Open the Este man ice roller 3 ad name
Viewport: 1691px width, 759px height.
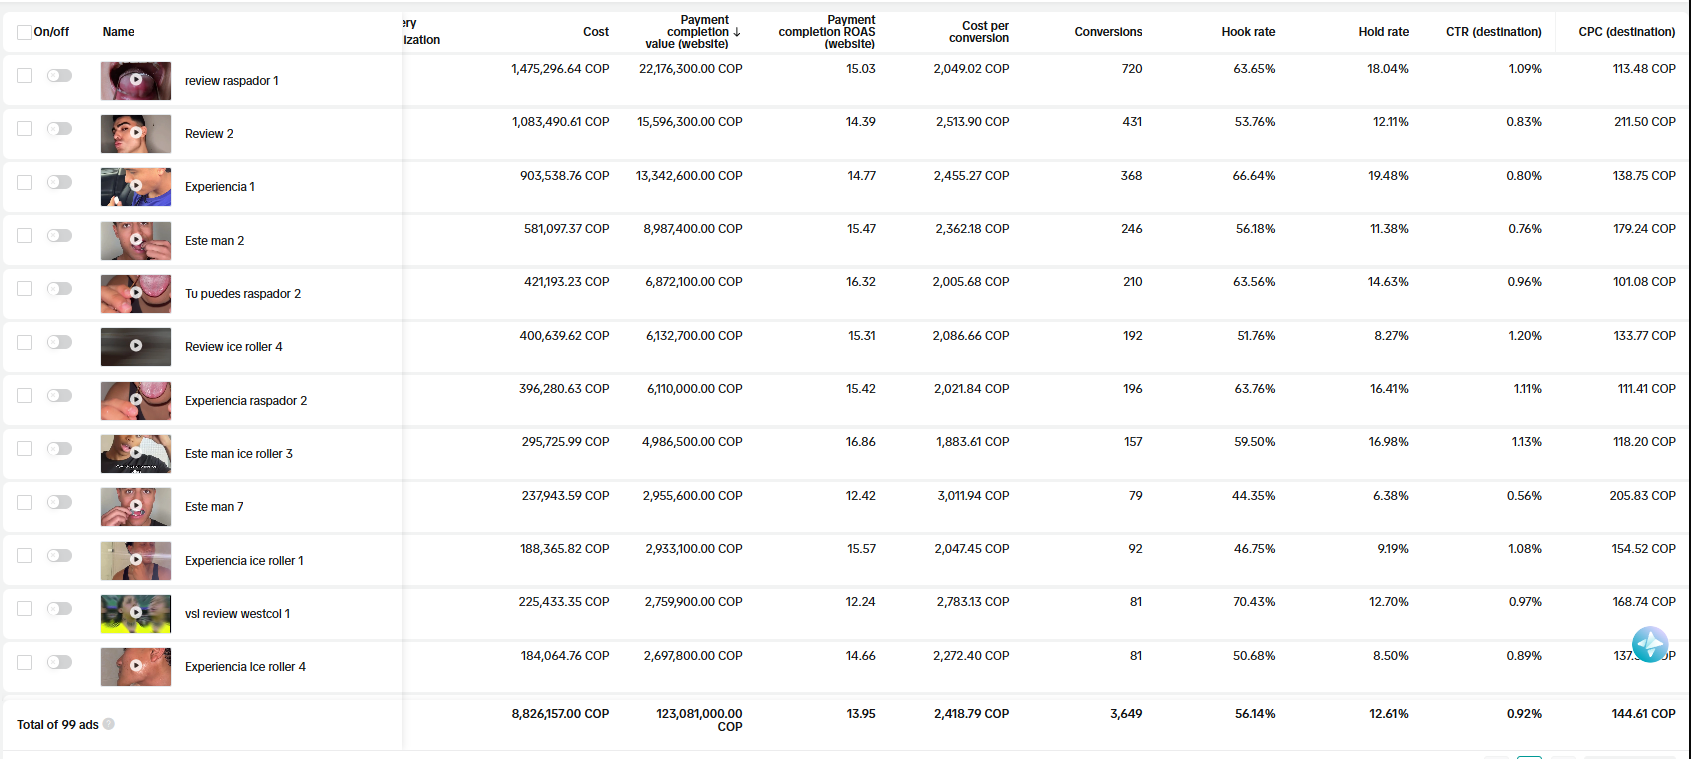[239, 454]
